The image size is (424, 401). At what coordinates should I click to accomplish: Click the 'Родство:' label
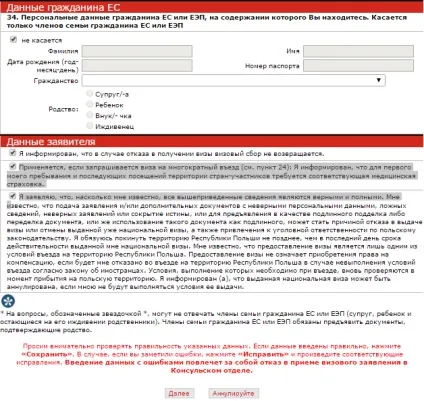tap(63, 109)
